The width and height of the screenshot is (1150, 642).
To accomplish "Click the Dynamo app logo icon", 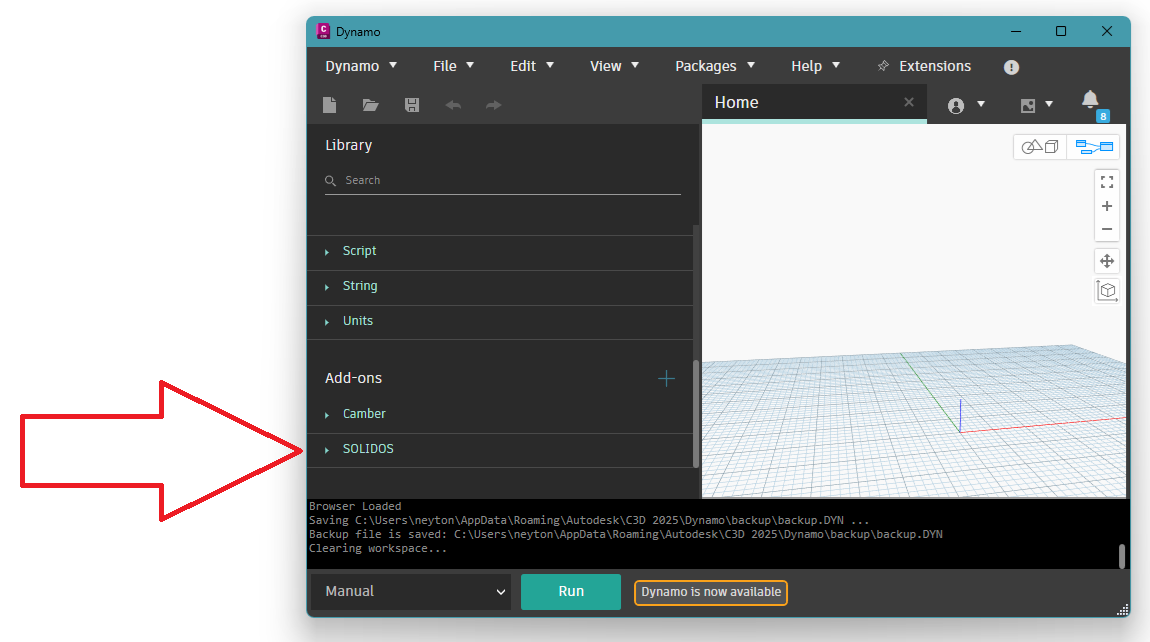I will (323, 31).
